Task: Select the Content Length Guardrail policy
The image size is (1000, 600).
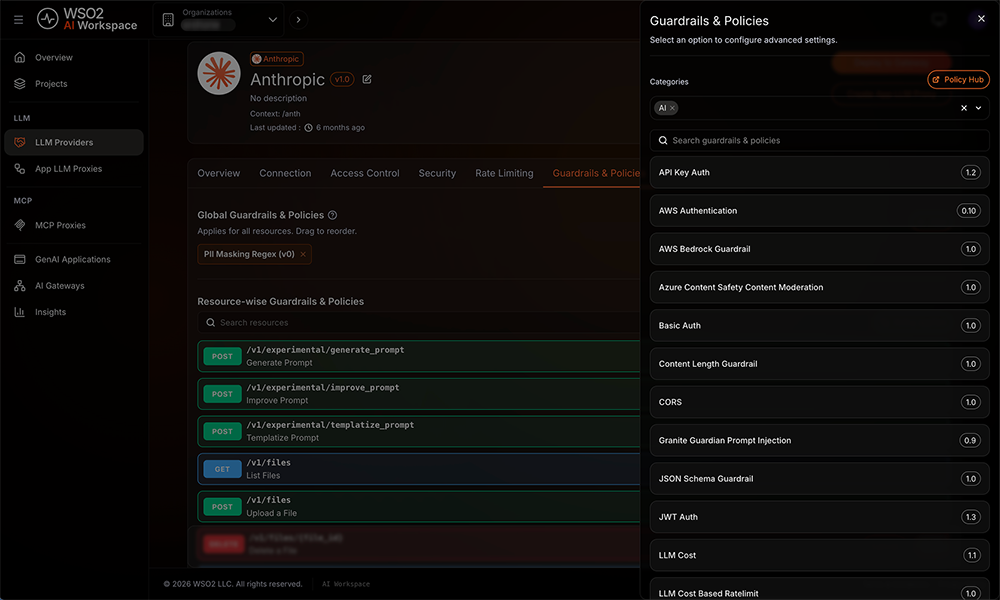Action: click(820, 364)
